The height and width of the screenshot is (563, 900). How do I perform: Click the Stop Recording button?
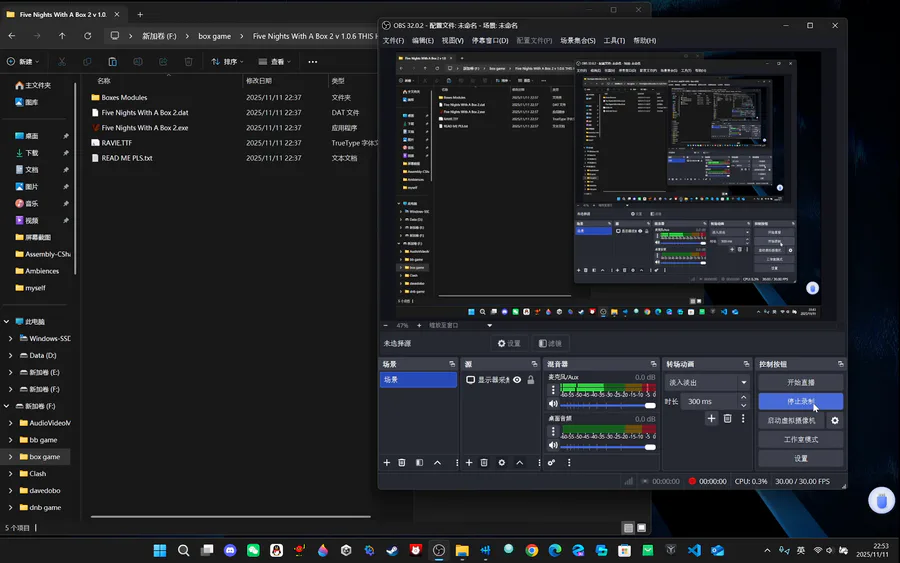pos(801,401)
